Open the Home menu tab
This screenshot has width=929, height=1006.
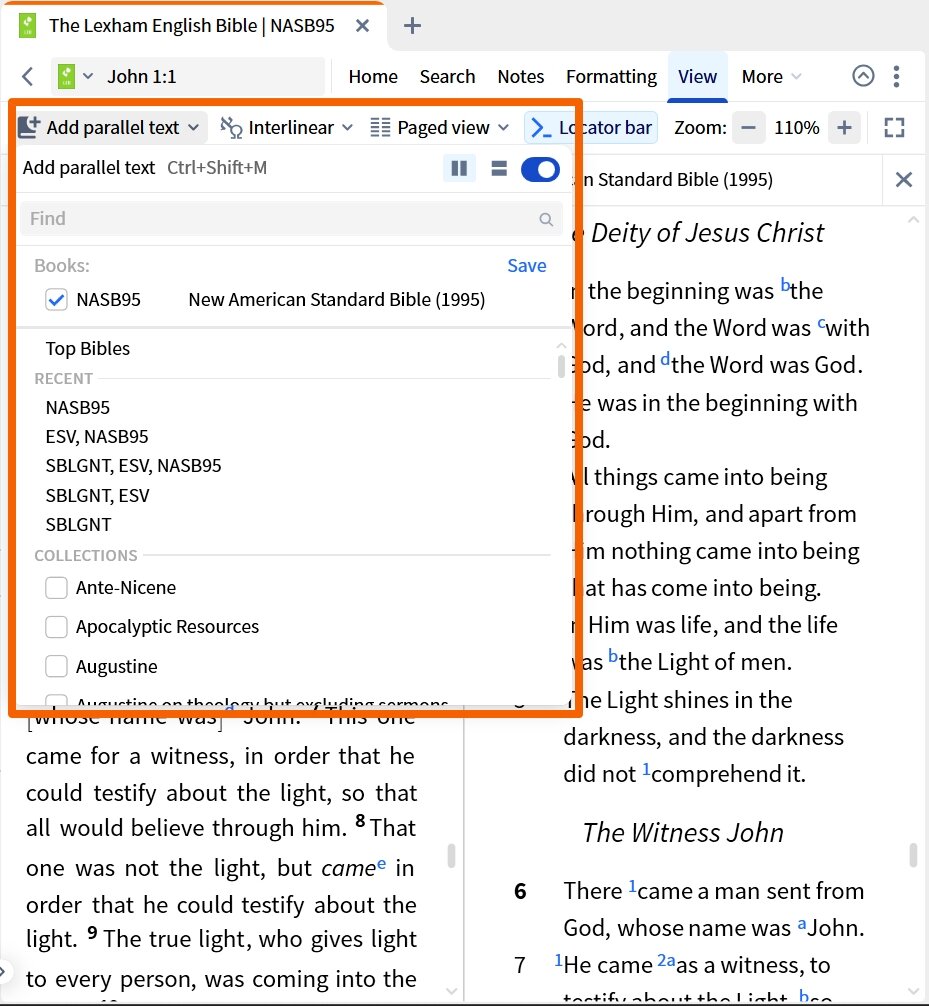[x=373, y=76]
